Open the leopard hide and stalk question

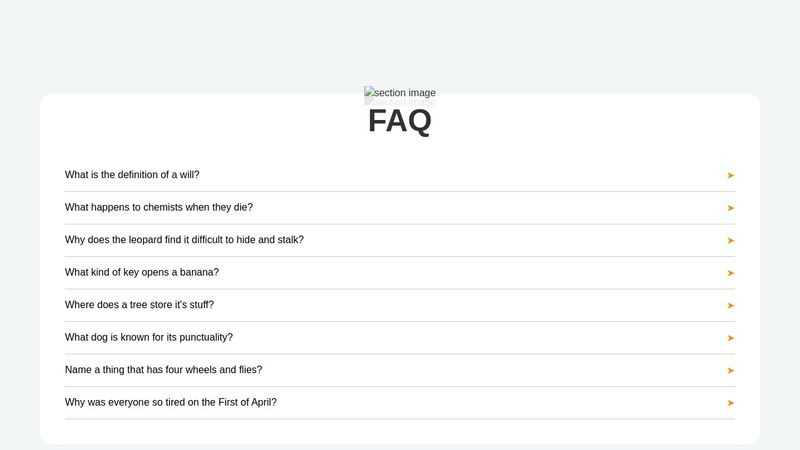click(399, 240)
